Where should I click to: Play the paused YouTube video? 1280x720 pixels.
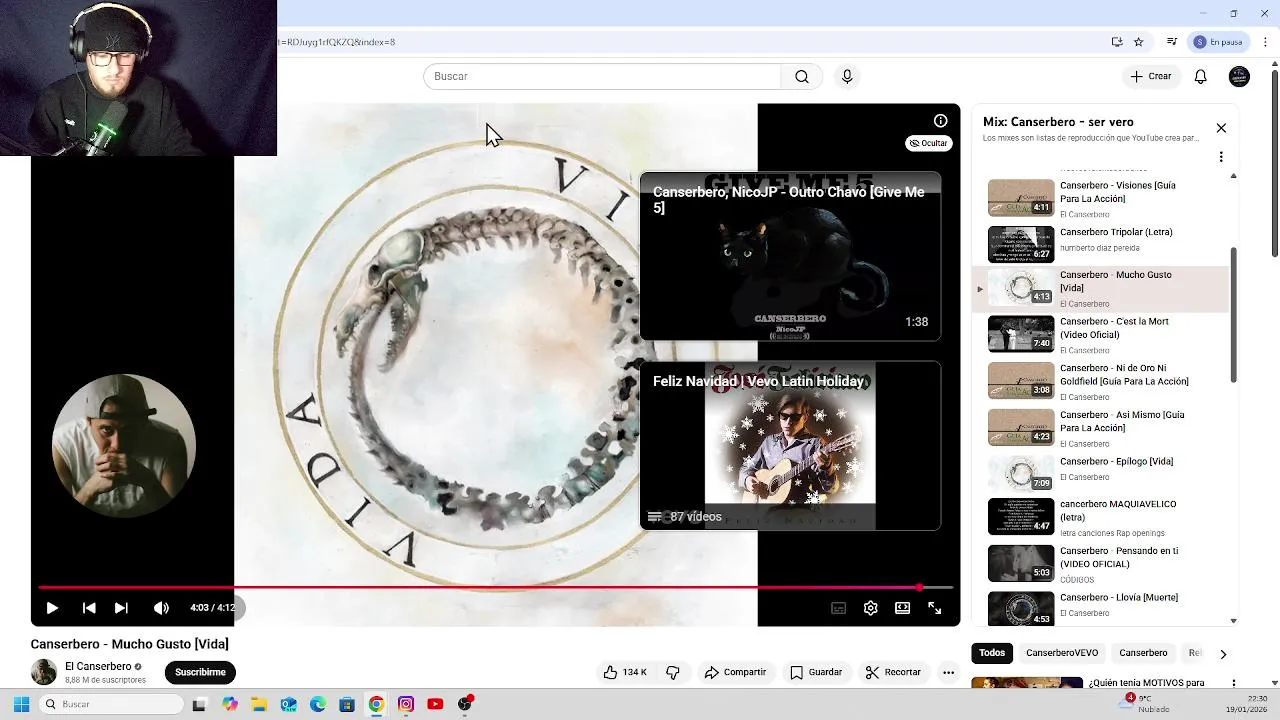click(x=52, y=608)
